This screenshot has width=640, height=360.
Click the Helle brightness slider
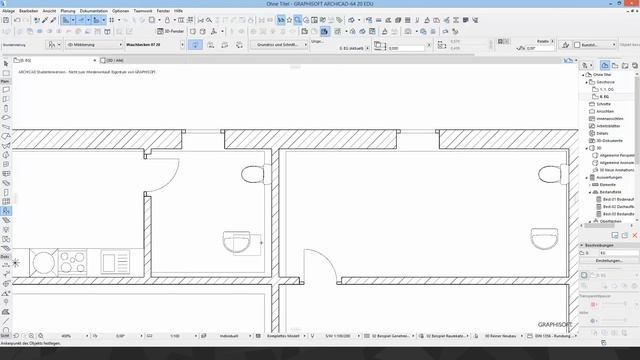(614, 320)
